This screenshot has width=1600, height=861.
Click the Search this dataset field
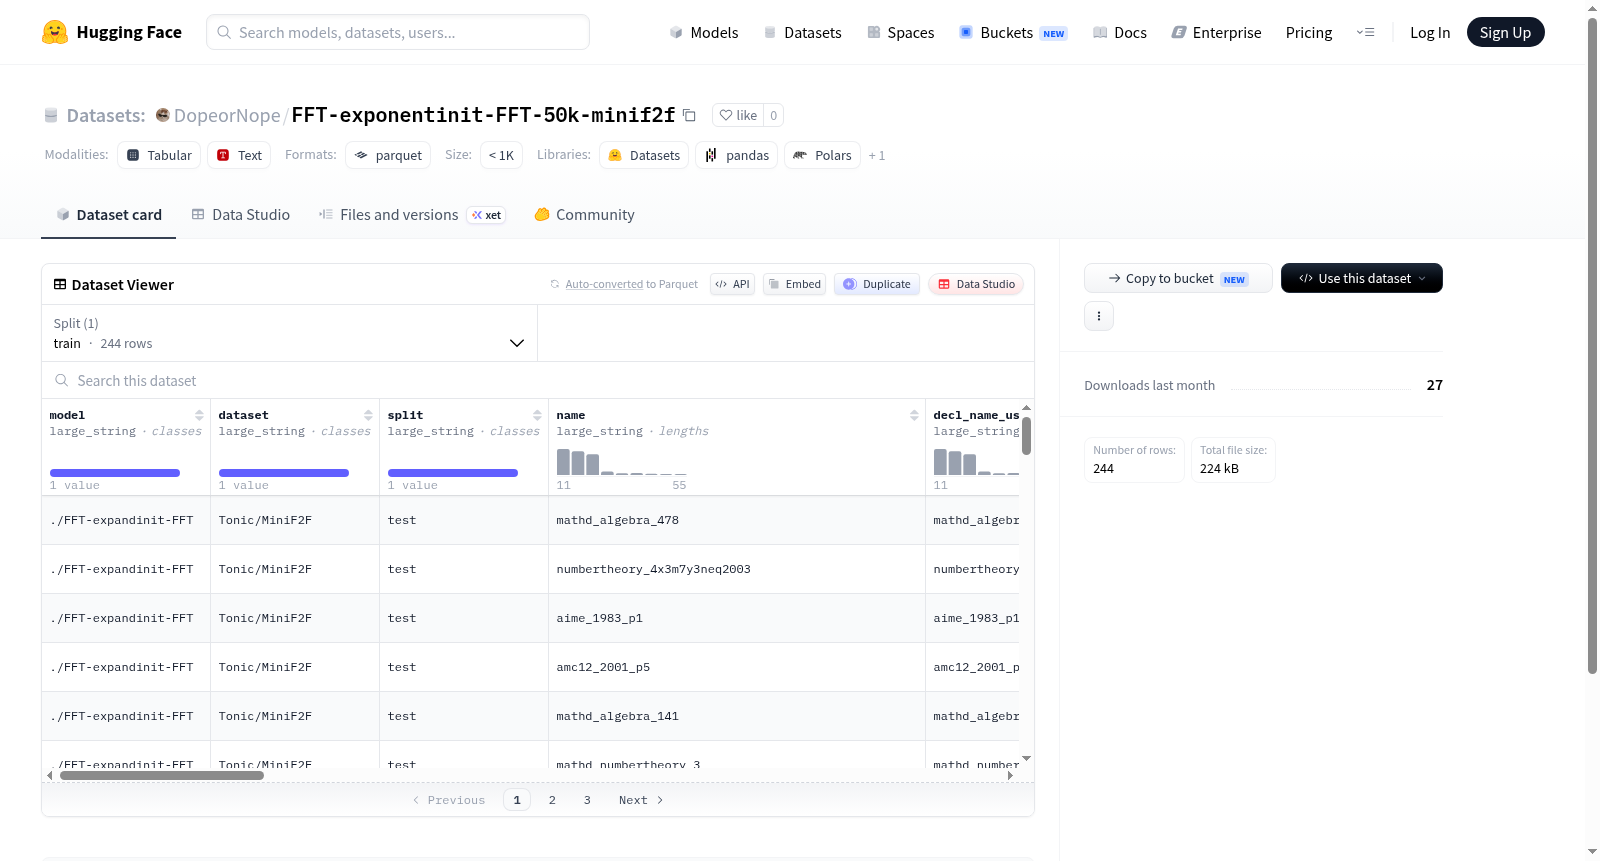coord(538,380)
